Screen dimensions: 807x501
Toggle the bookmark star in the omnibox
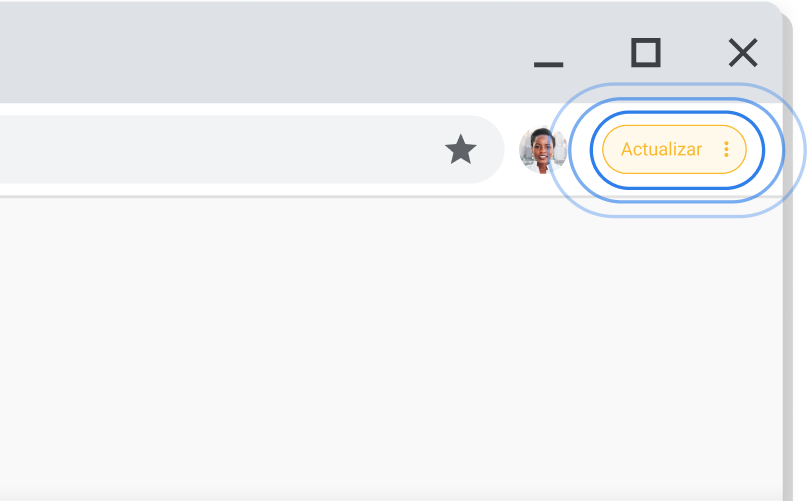point(460,150)
